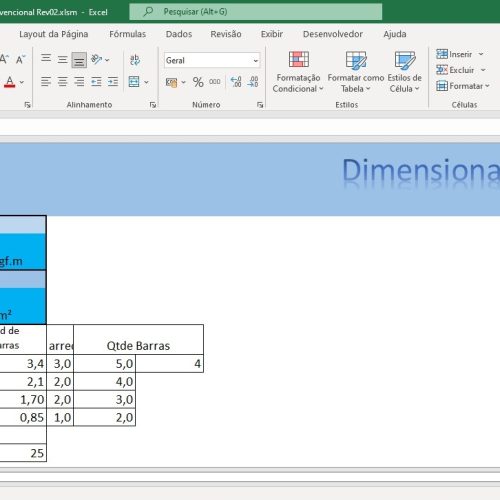The image size is (500, 500).
Task: Open font color swatch red A
Action: (x=10, y=82)
